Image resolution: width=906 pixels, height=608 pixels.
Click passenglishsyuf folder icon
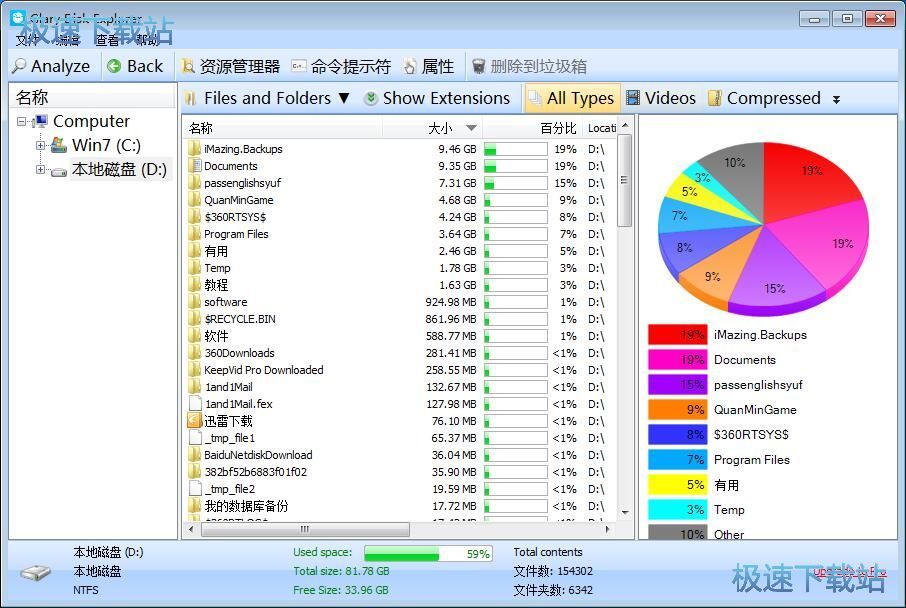click(195, 183)
